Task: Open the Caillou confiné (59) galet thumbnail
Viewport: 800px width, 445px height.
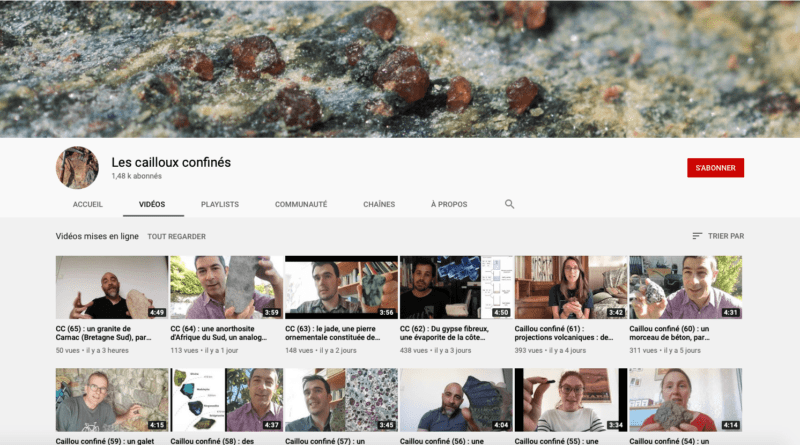Action: 111,400
